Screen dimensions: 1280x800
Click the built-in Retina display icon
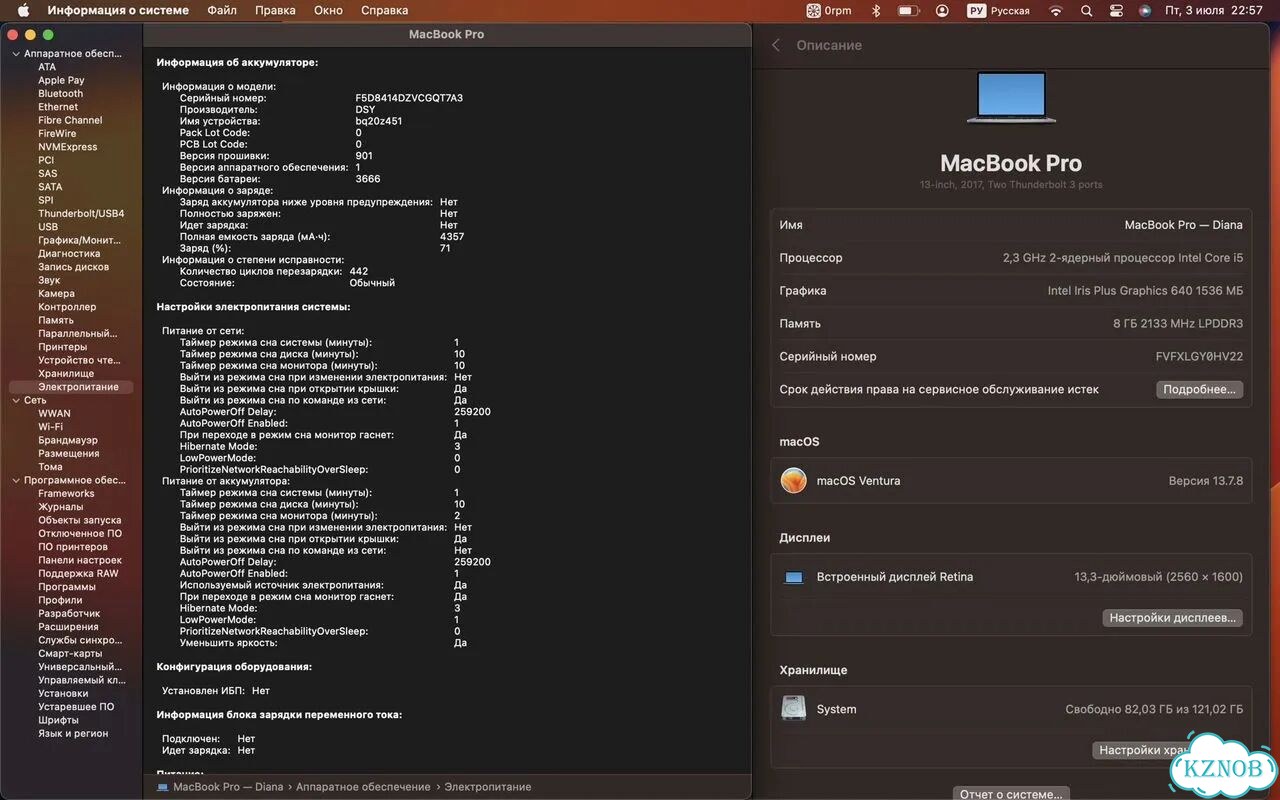coord(794,577)
